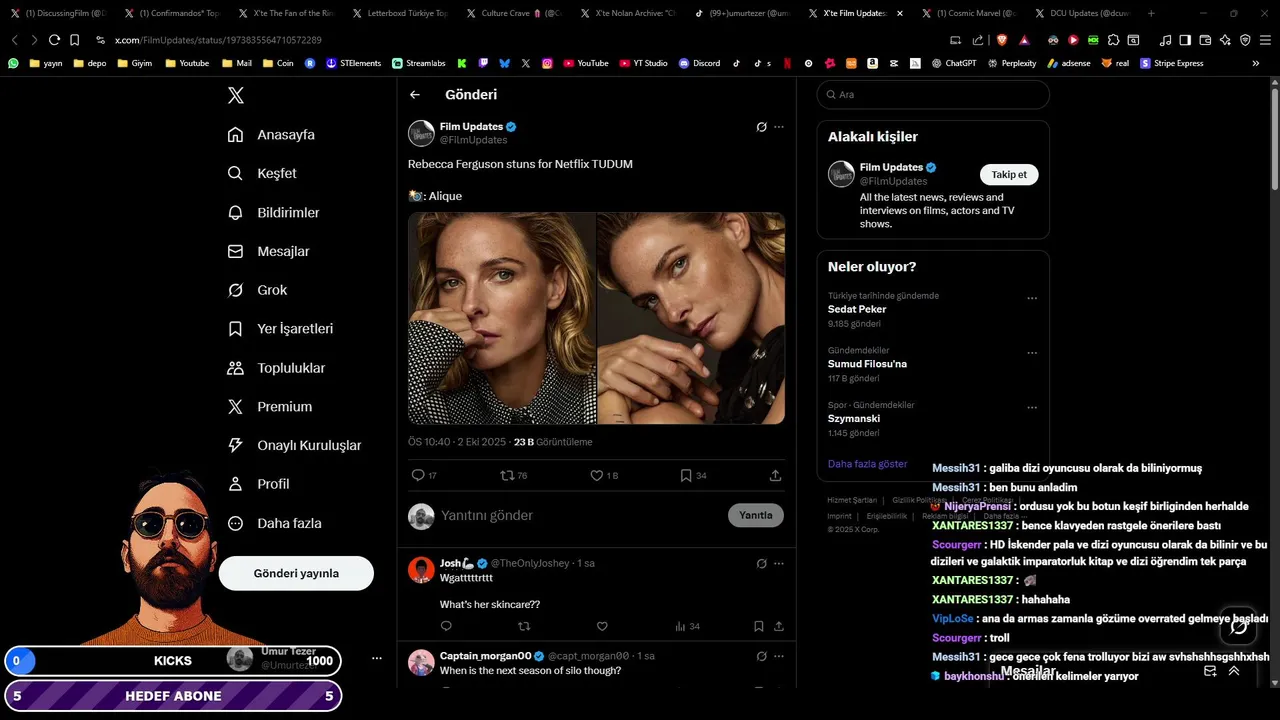The height and width of the screenshot is (720, 1280).
Task: Open YouTube bookmark with red icon
Action: [x=586, y=63]
